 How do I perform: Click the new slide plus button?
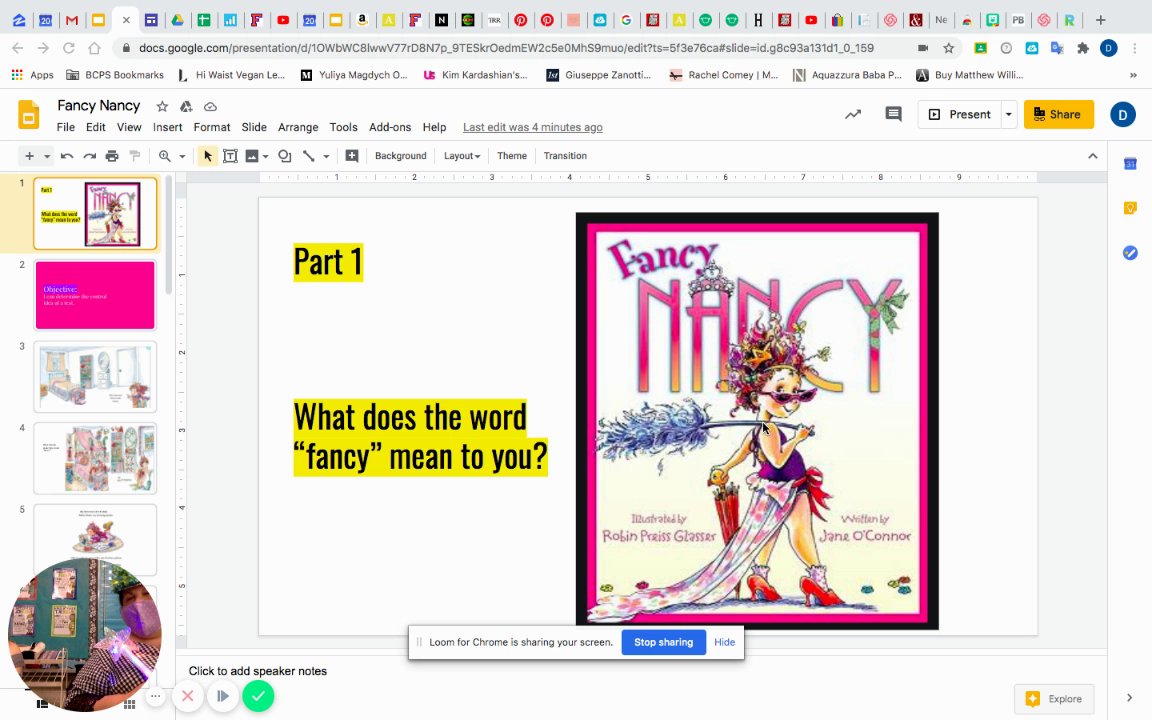29,156
